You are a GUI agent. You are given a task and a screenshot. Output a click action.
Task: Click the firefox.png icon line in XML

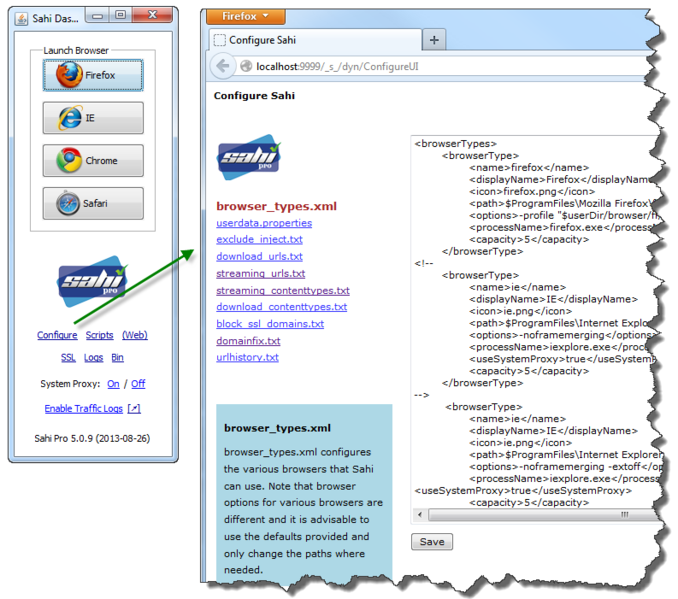coord(532,192)
